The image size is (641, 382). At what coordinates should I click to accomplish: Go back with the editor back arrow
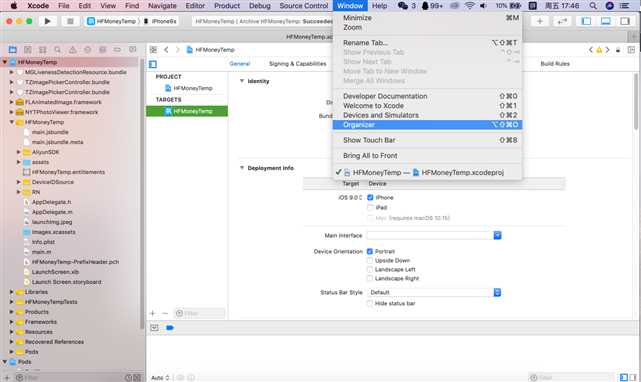point(166,50)
